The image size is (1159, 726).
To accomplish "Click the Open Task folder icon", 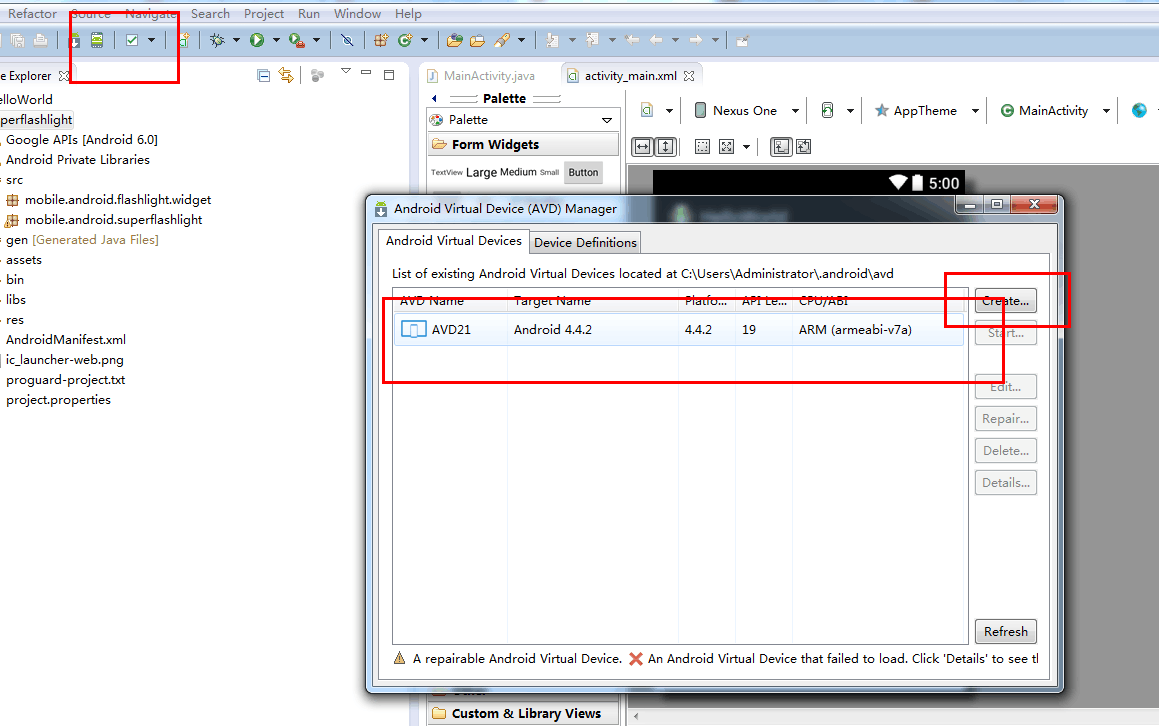I will pos(477,41).
